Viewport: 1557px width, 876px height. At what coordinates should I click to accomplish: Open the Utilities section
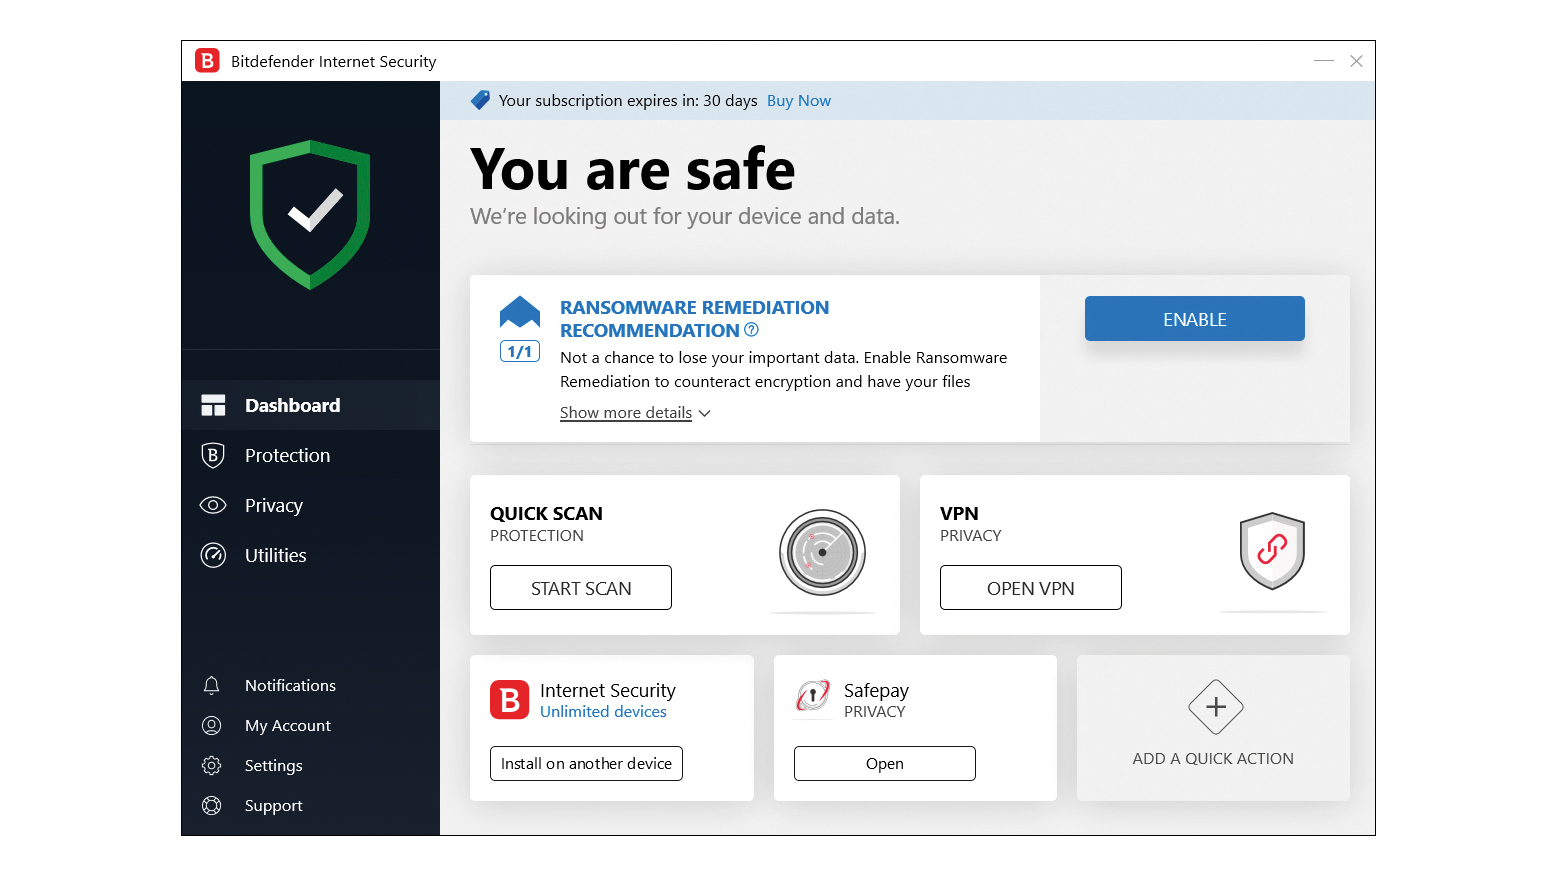pyautogui.click(x=275, y=555)
